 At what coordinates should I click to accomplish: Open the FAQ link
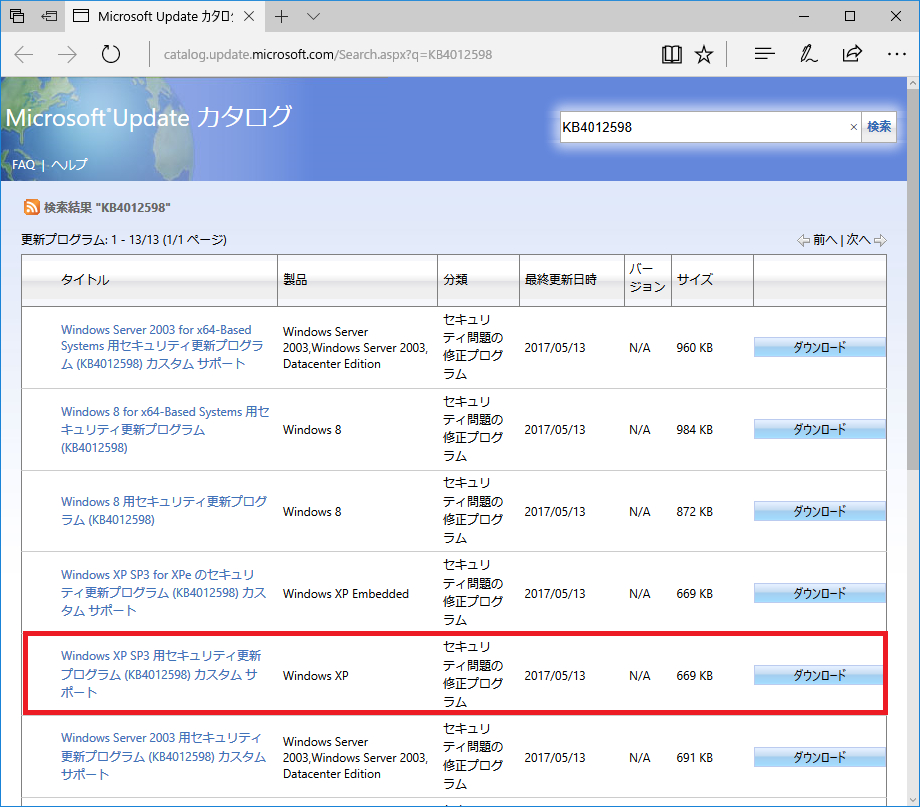click(x=23, y=165)
